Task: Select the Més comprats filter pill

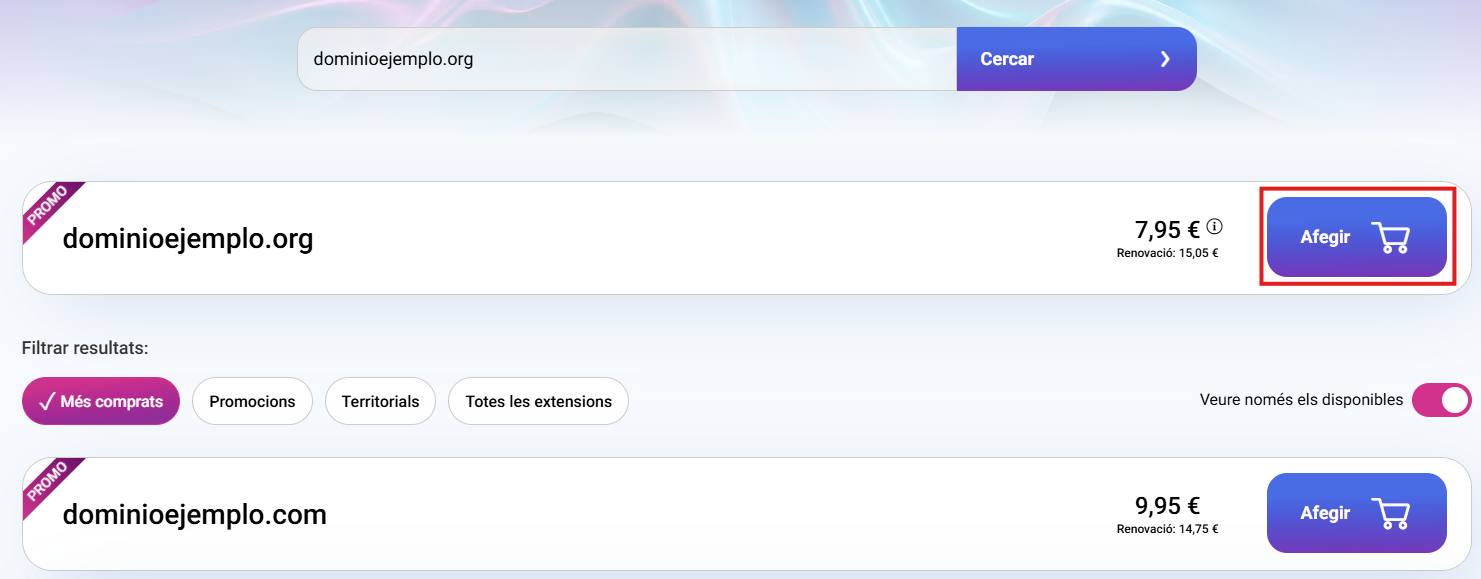Action: click(x=101, y=401)
